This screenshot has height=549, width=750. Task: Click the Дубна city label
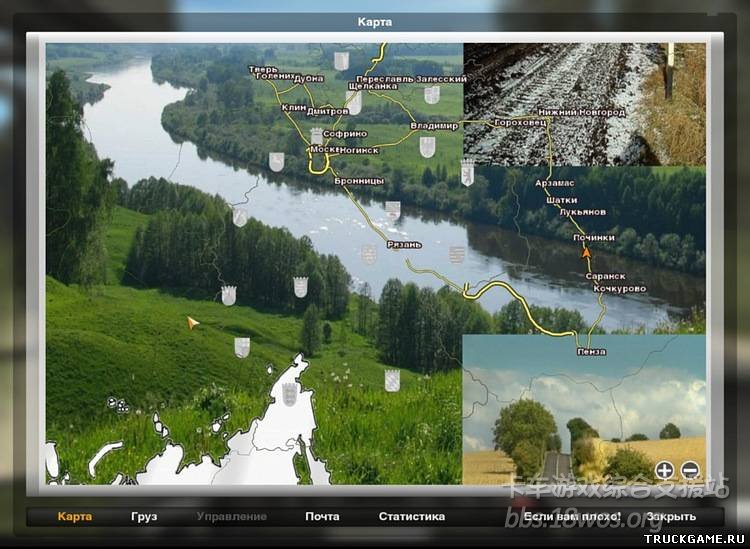tap(309, 78)
